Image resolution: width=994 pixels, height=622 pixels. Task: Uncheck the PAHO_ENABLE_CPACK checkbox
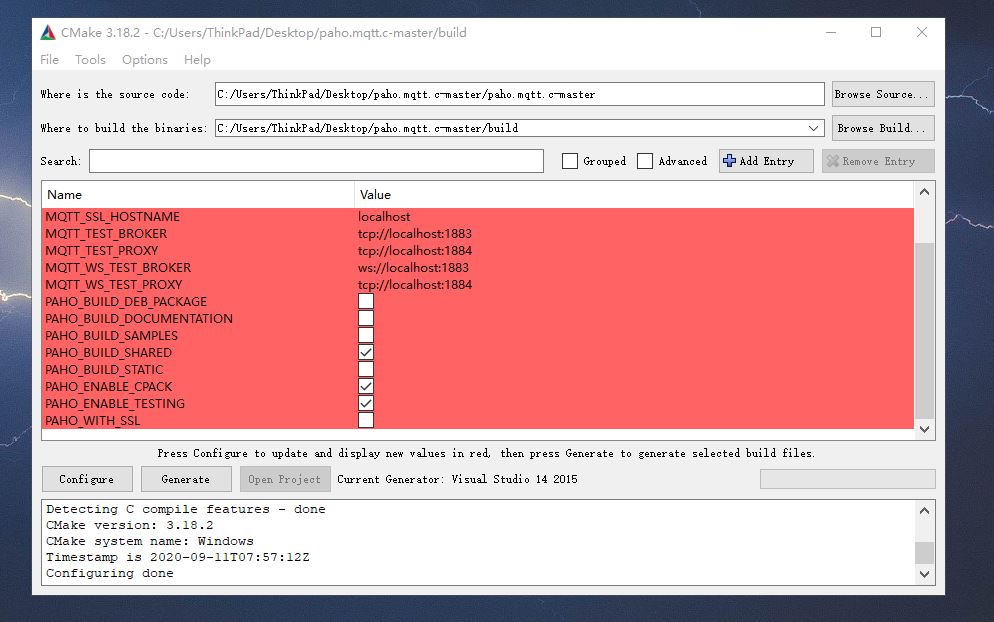click(x=366, y=386)
